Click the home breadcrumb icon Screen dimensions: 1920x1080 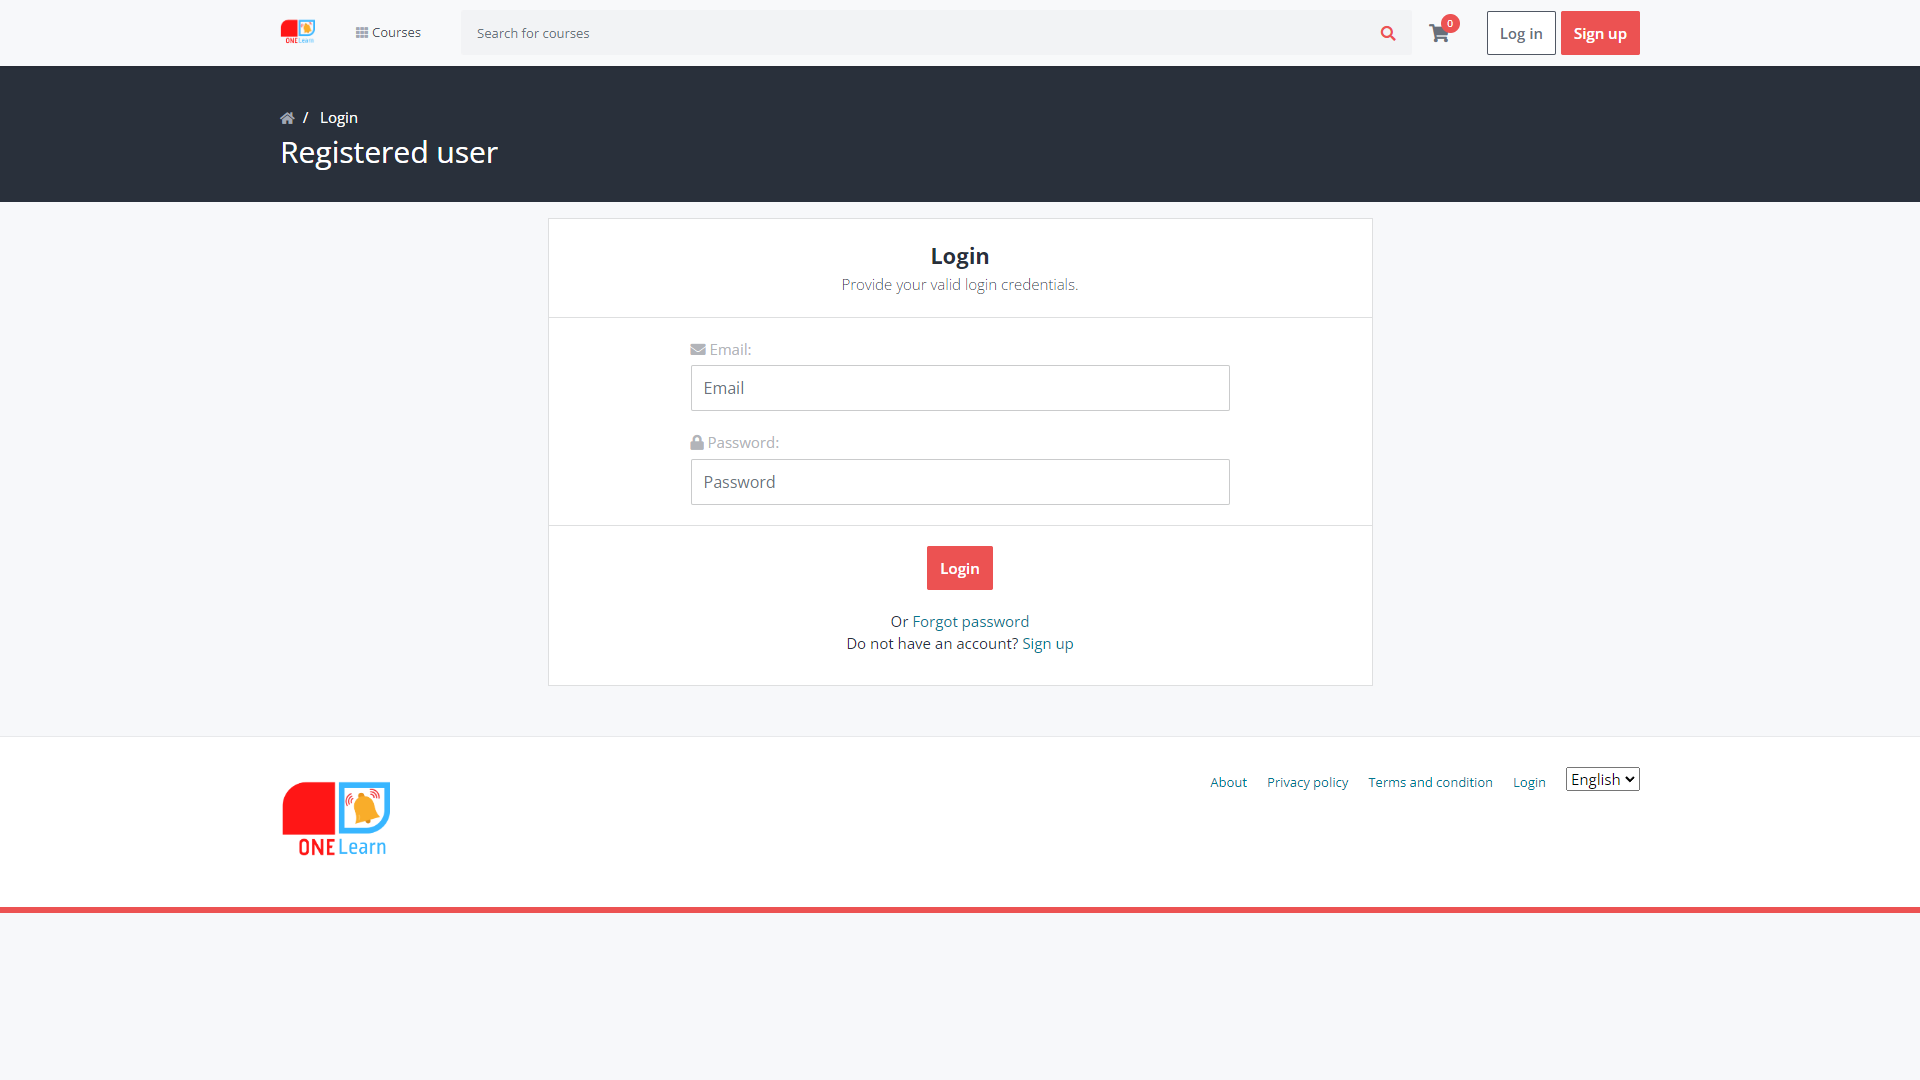(x=287, y=118)
